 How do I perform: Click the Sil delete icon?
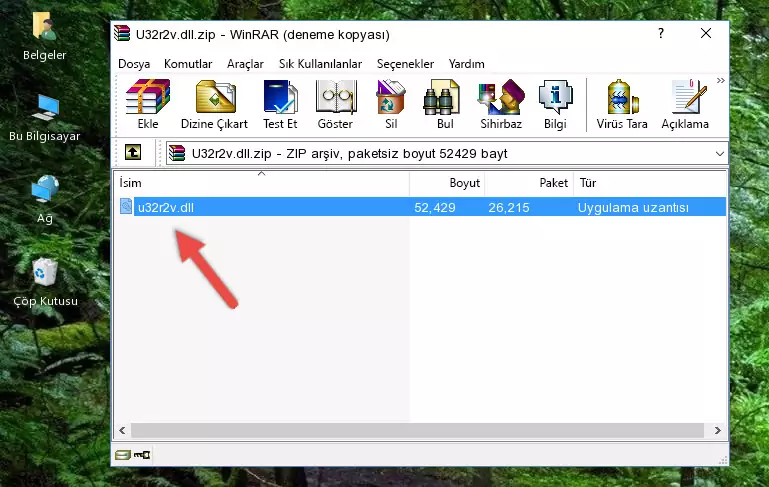(391, 104)
